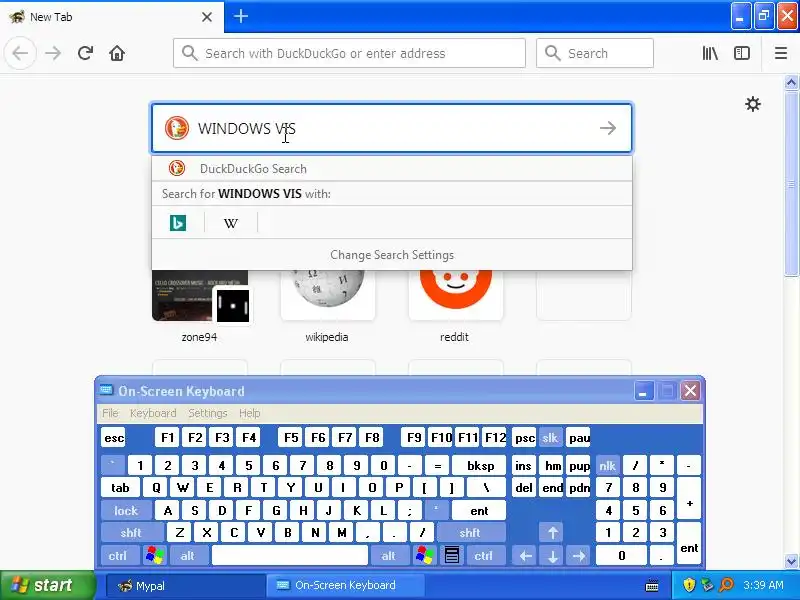Viewport: 800px width, 600px height.
Task: Close the New Tab tab
Action: (x=207, y=17)
